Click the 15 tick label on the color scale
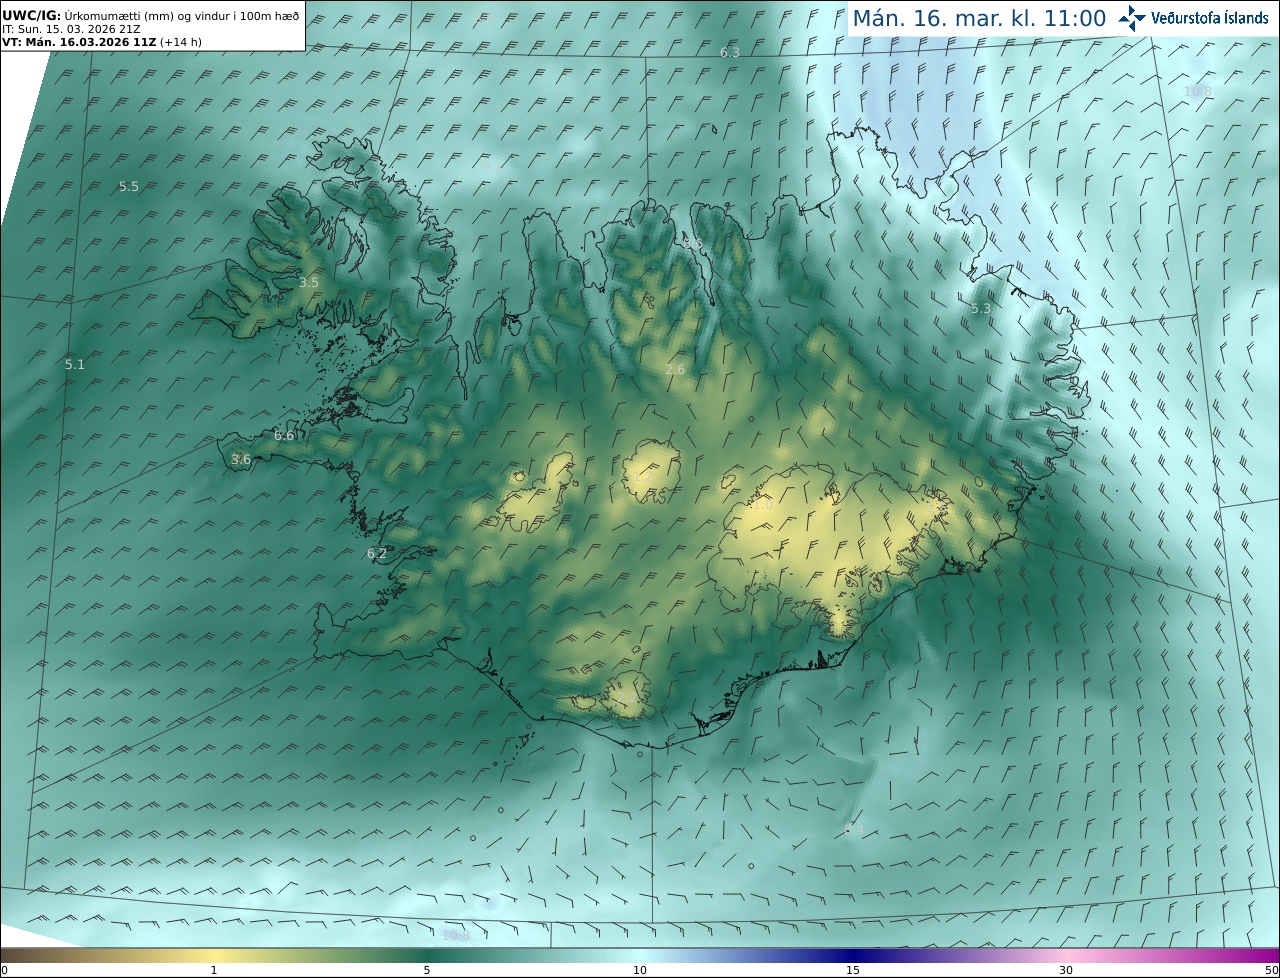Screen dimensions: 1280x978 tap(853, 970)
